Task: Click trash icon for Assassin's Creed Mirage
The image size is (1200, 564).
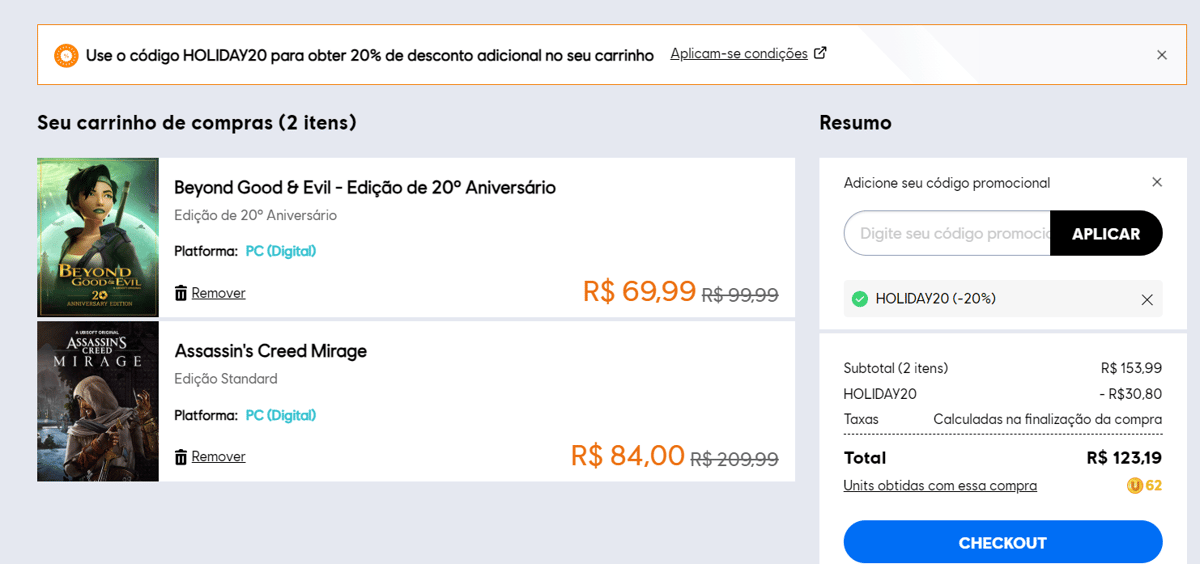Action: (x=181, y=457)
